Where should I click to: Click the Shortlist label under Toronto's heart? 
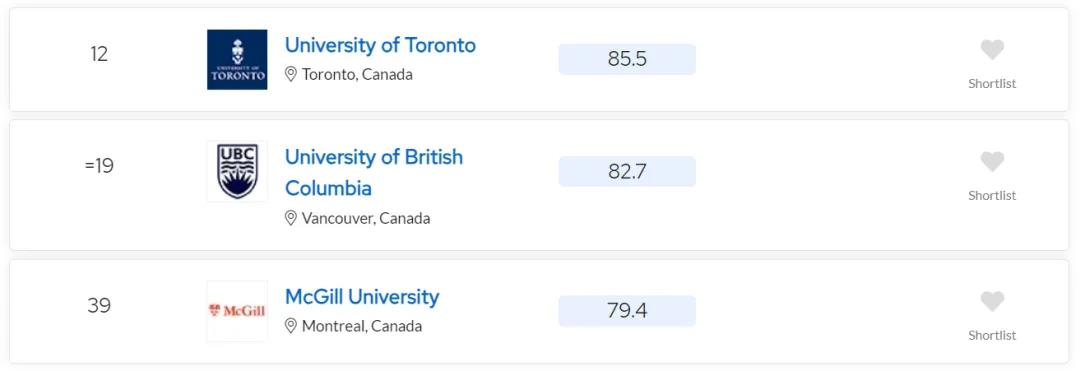[x=992, y=83]
